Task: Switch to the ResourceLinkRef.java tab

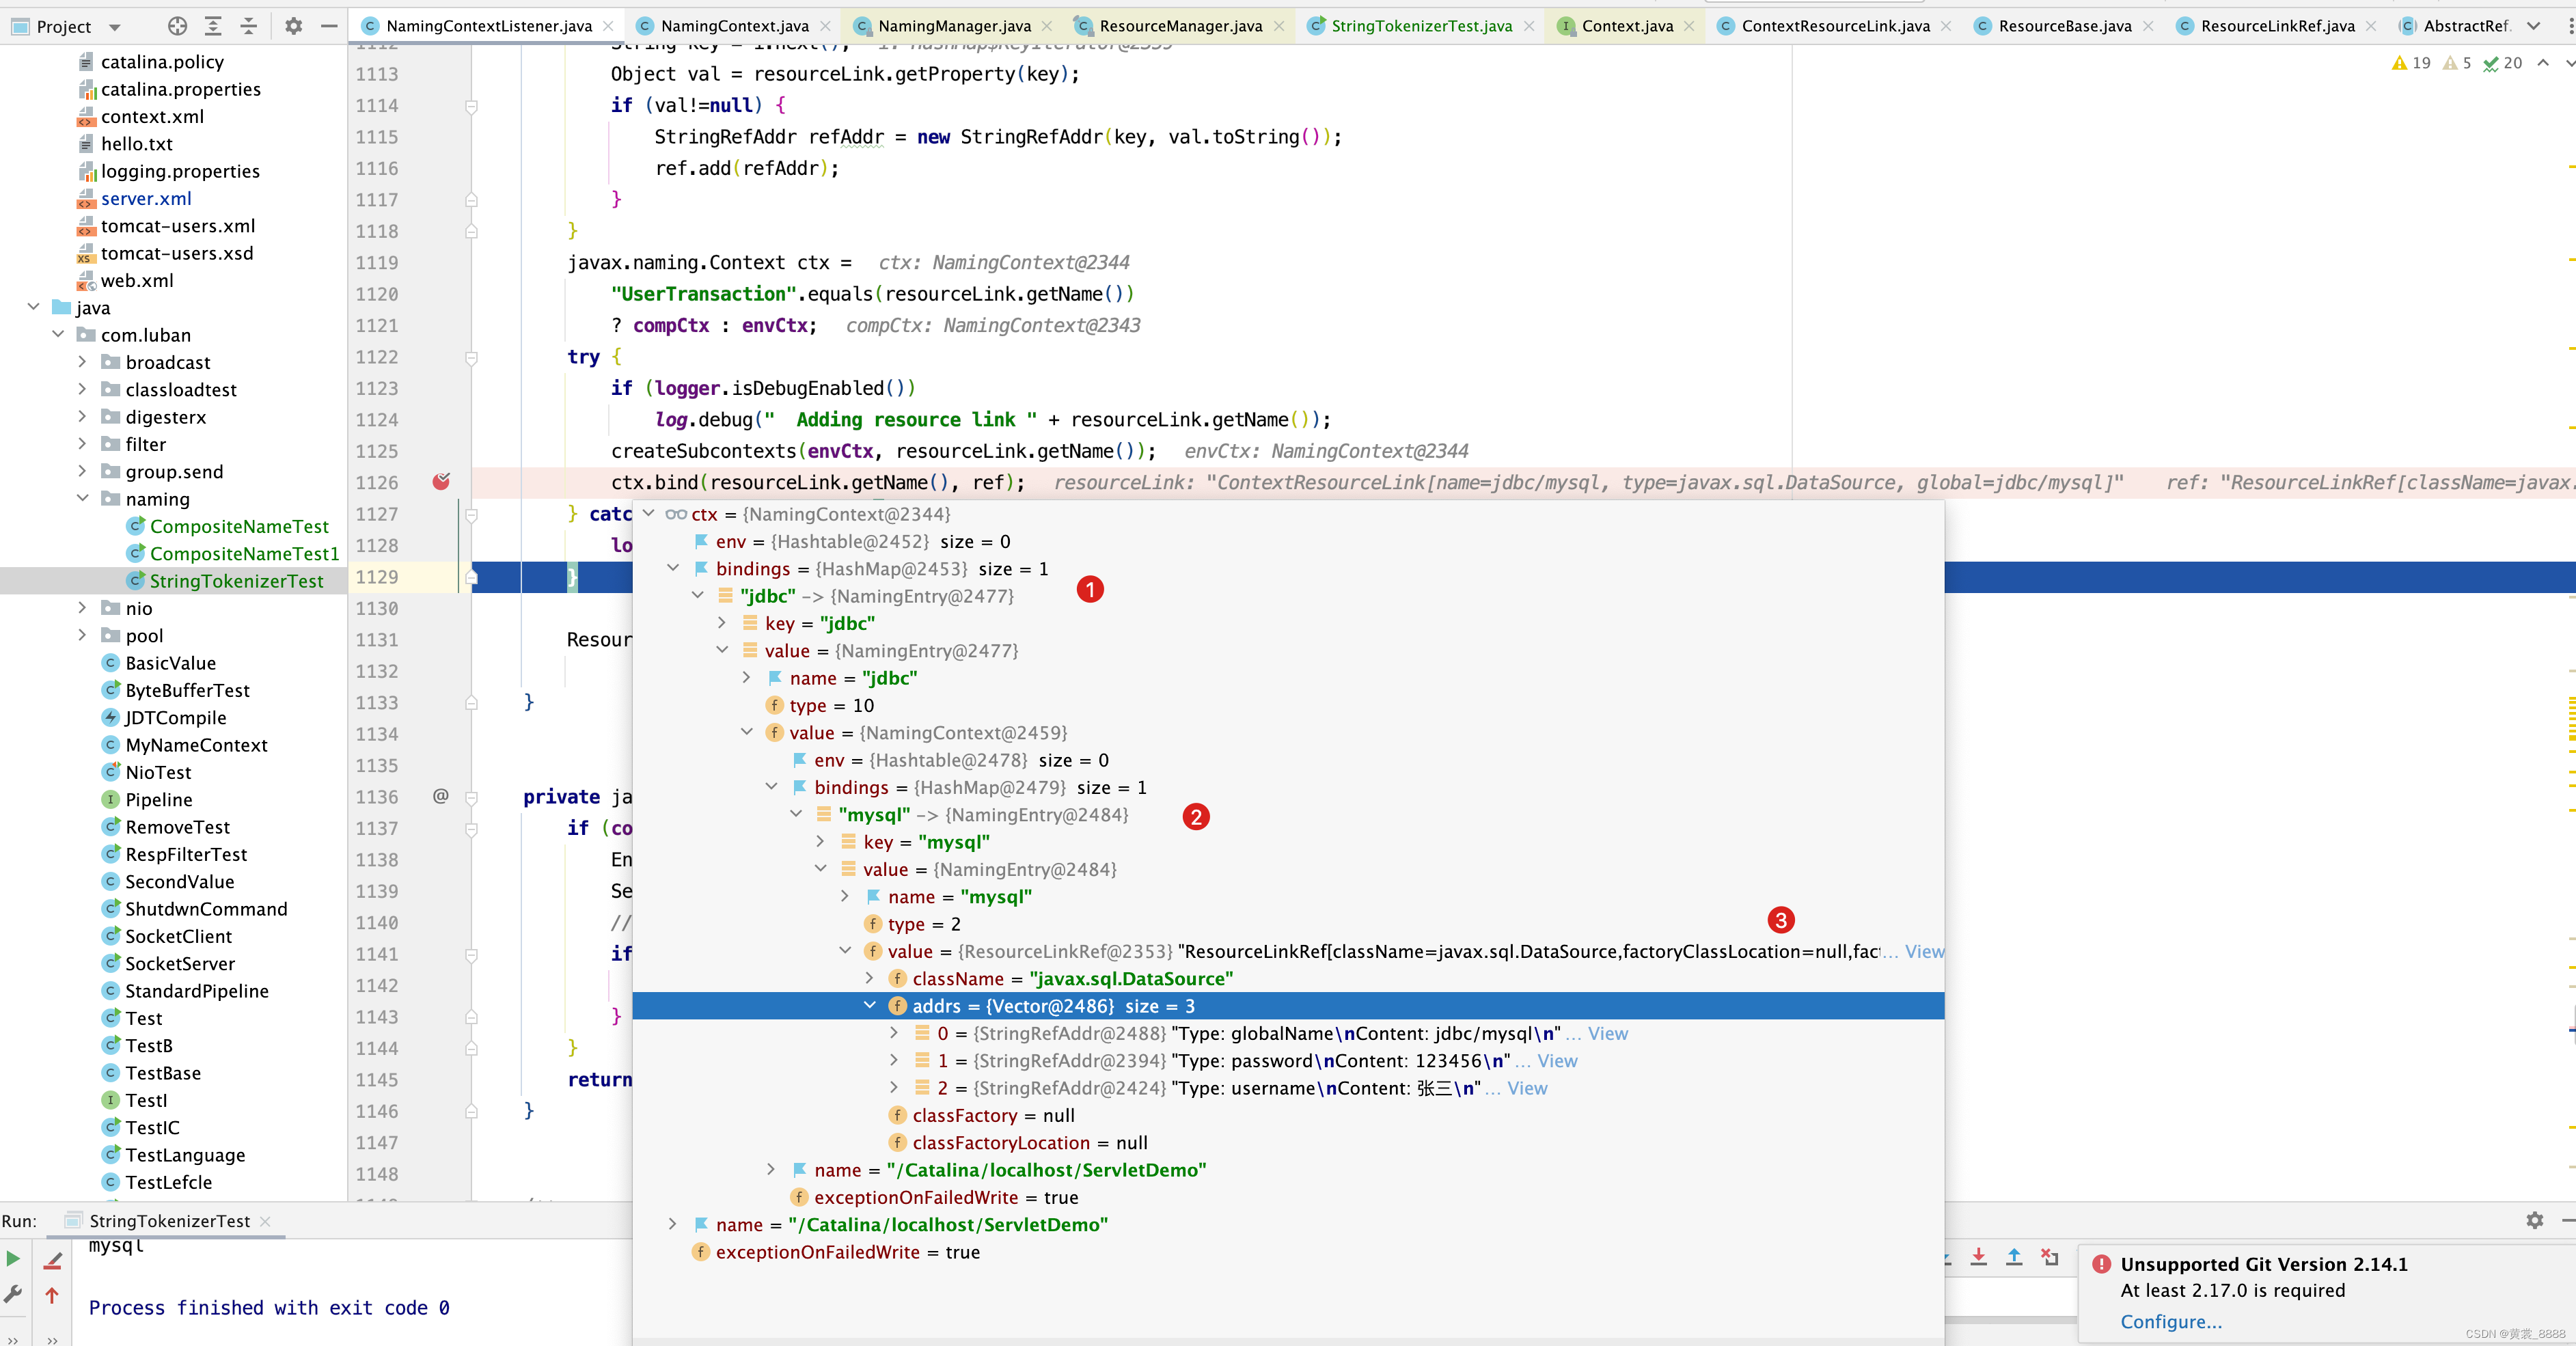Action: (x=2277, y=26)
